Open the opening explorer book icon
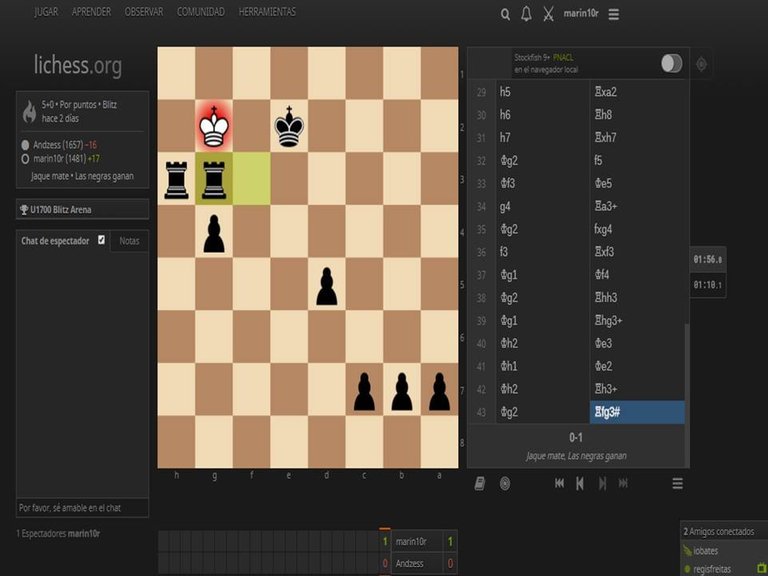The width and height of the screenshot is (768, 576). [480, 483]
